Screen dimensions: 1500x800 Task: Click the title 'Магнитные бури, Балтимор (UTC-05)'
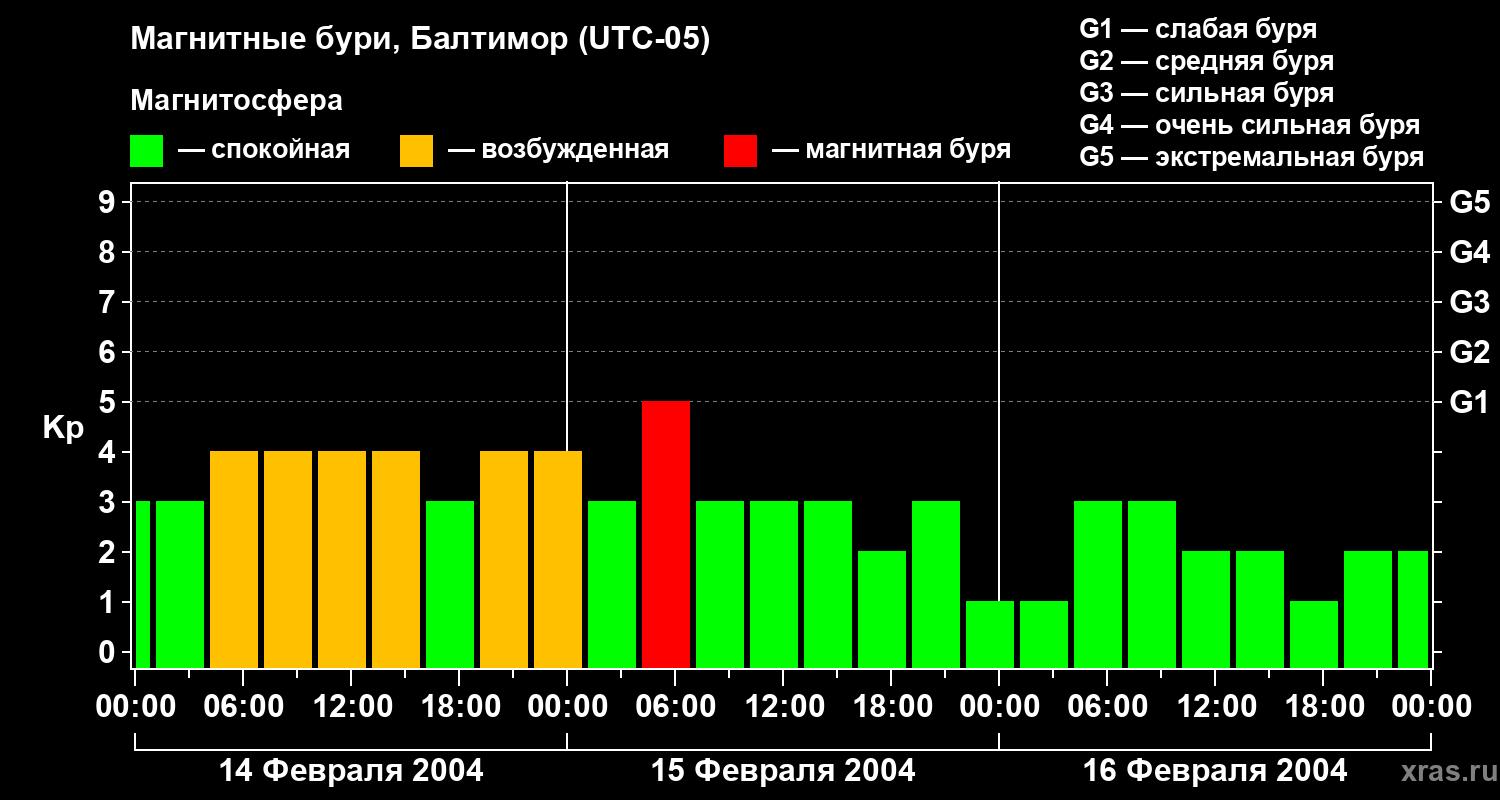click(420, 40)
